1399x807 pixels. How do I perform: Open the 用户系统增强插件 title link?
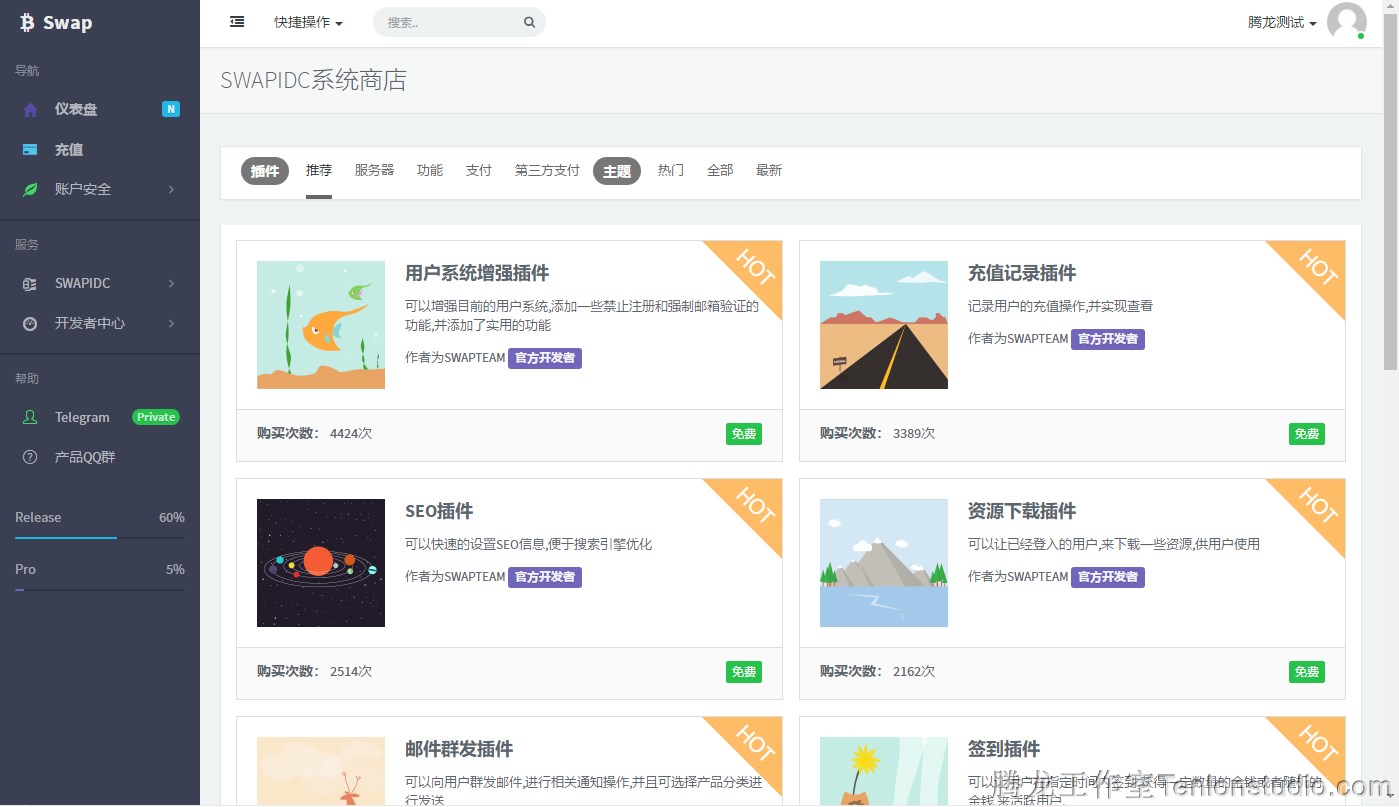(x=477, y=273)
